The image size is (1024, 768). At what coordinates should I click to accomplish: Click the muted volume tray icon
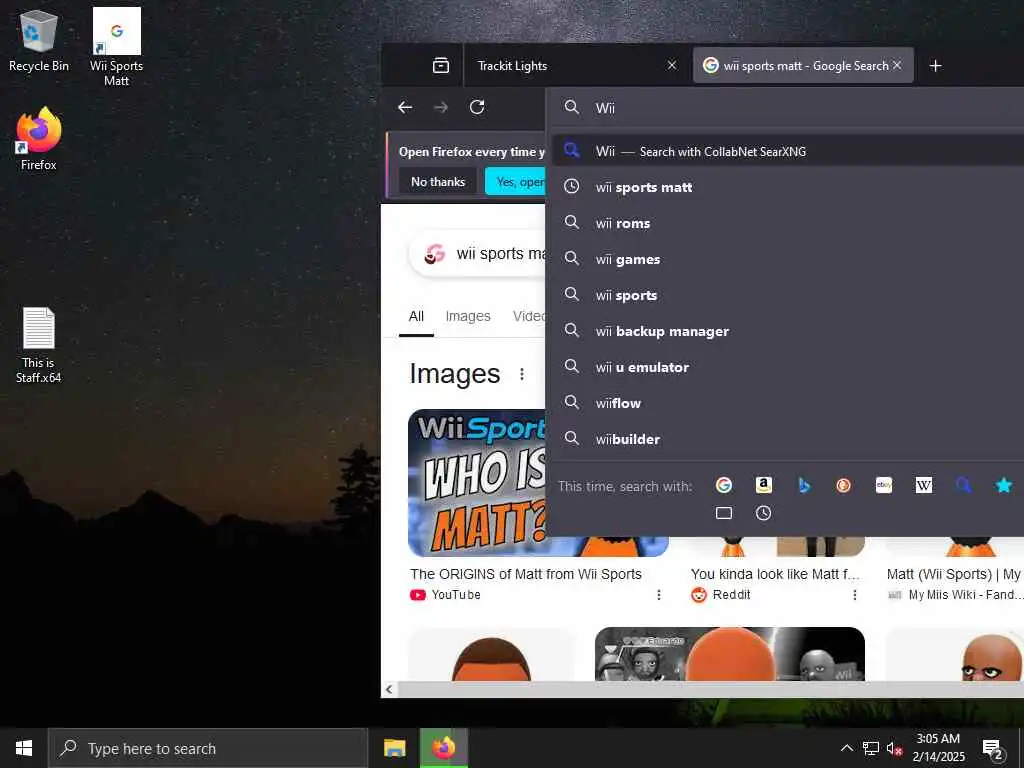[894, 748]
